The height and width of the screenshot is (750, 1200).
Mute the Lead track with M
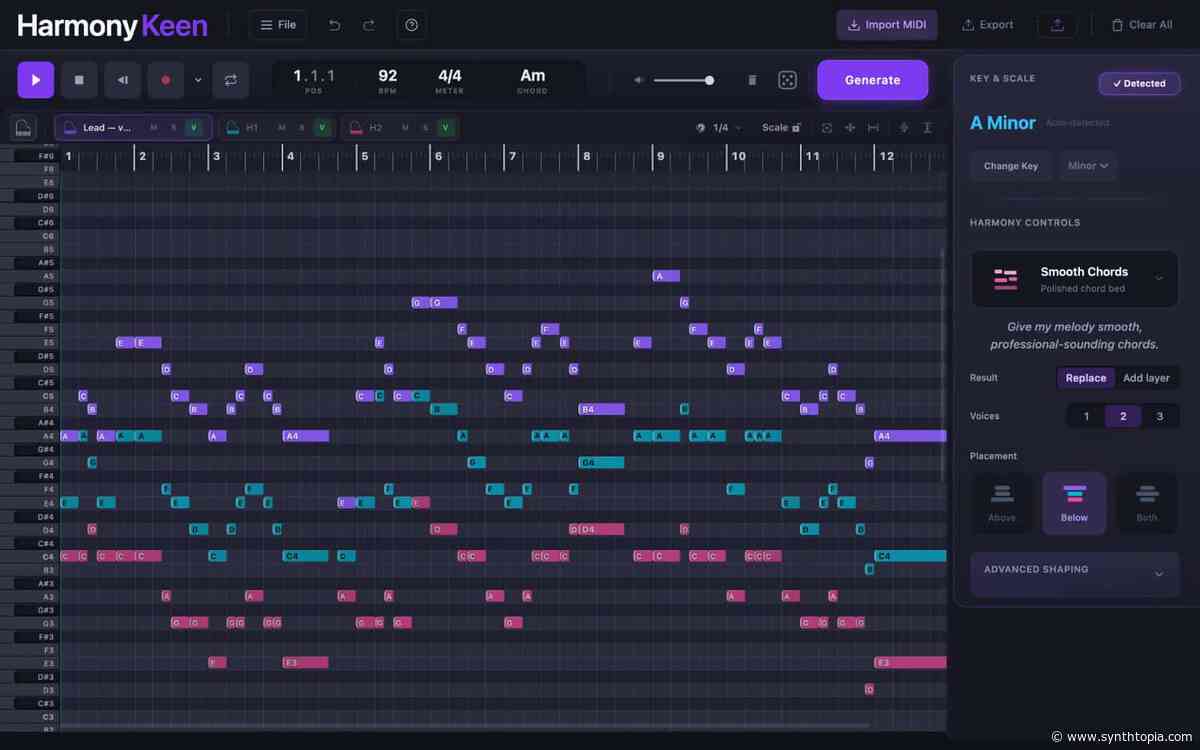pyautogui.click(x=153, y=128)
